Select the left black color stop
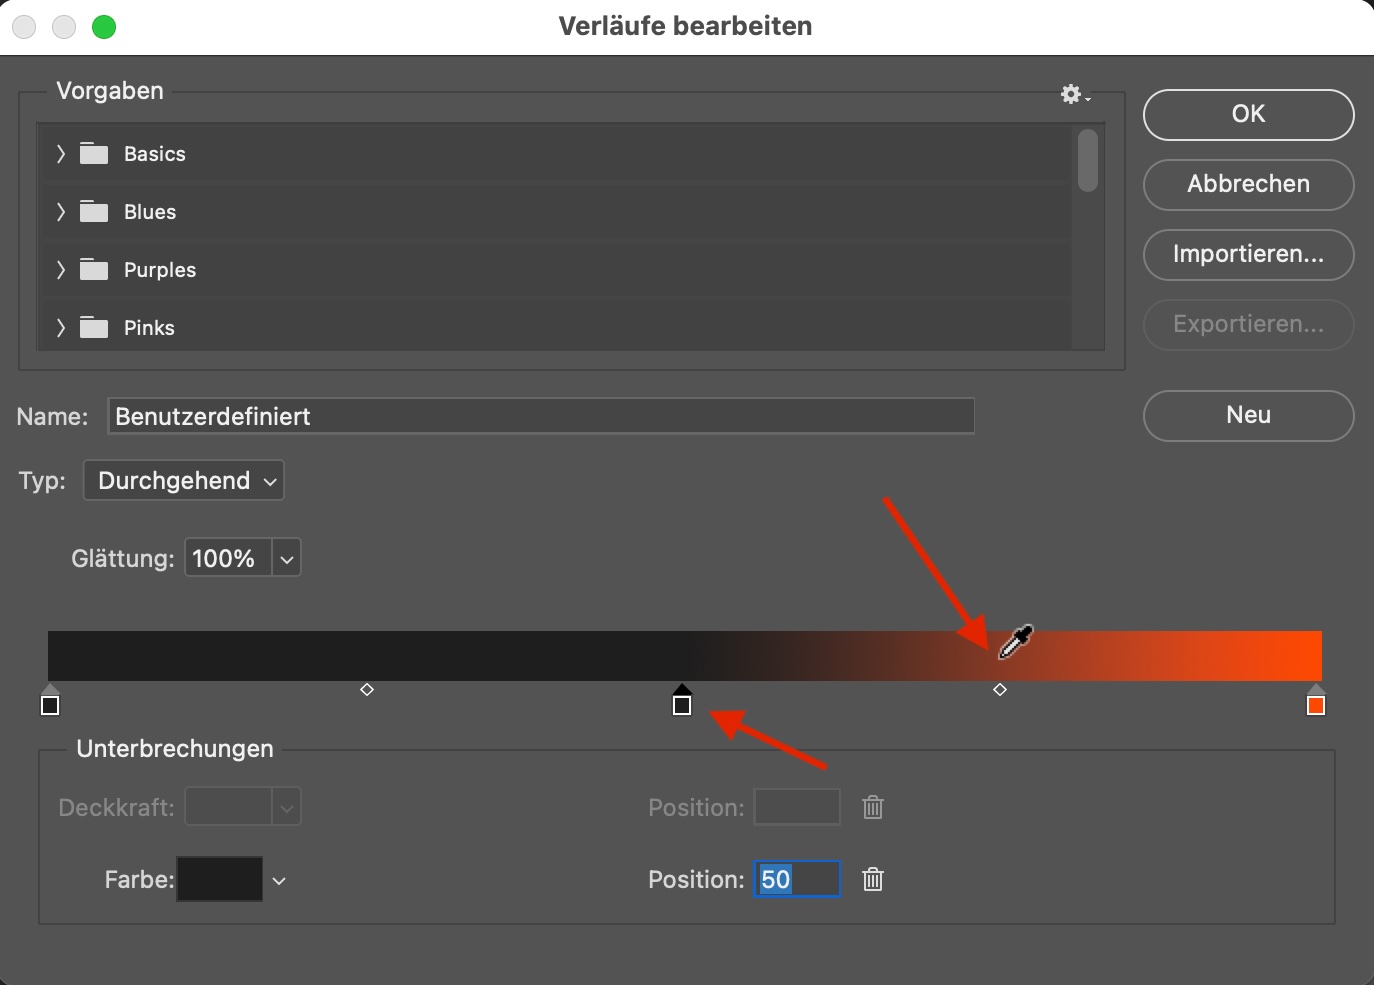The image size is (1374, 985). pos(50,700)
